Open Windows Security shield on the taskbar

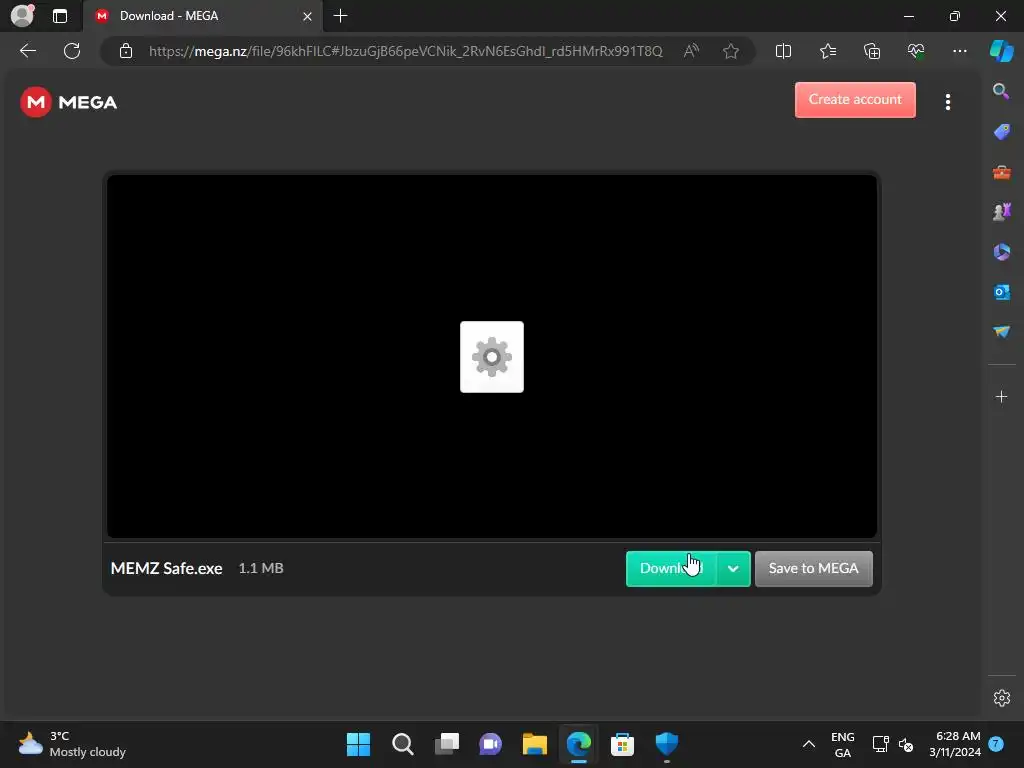point(666,744)
